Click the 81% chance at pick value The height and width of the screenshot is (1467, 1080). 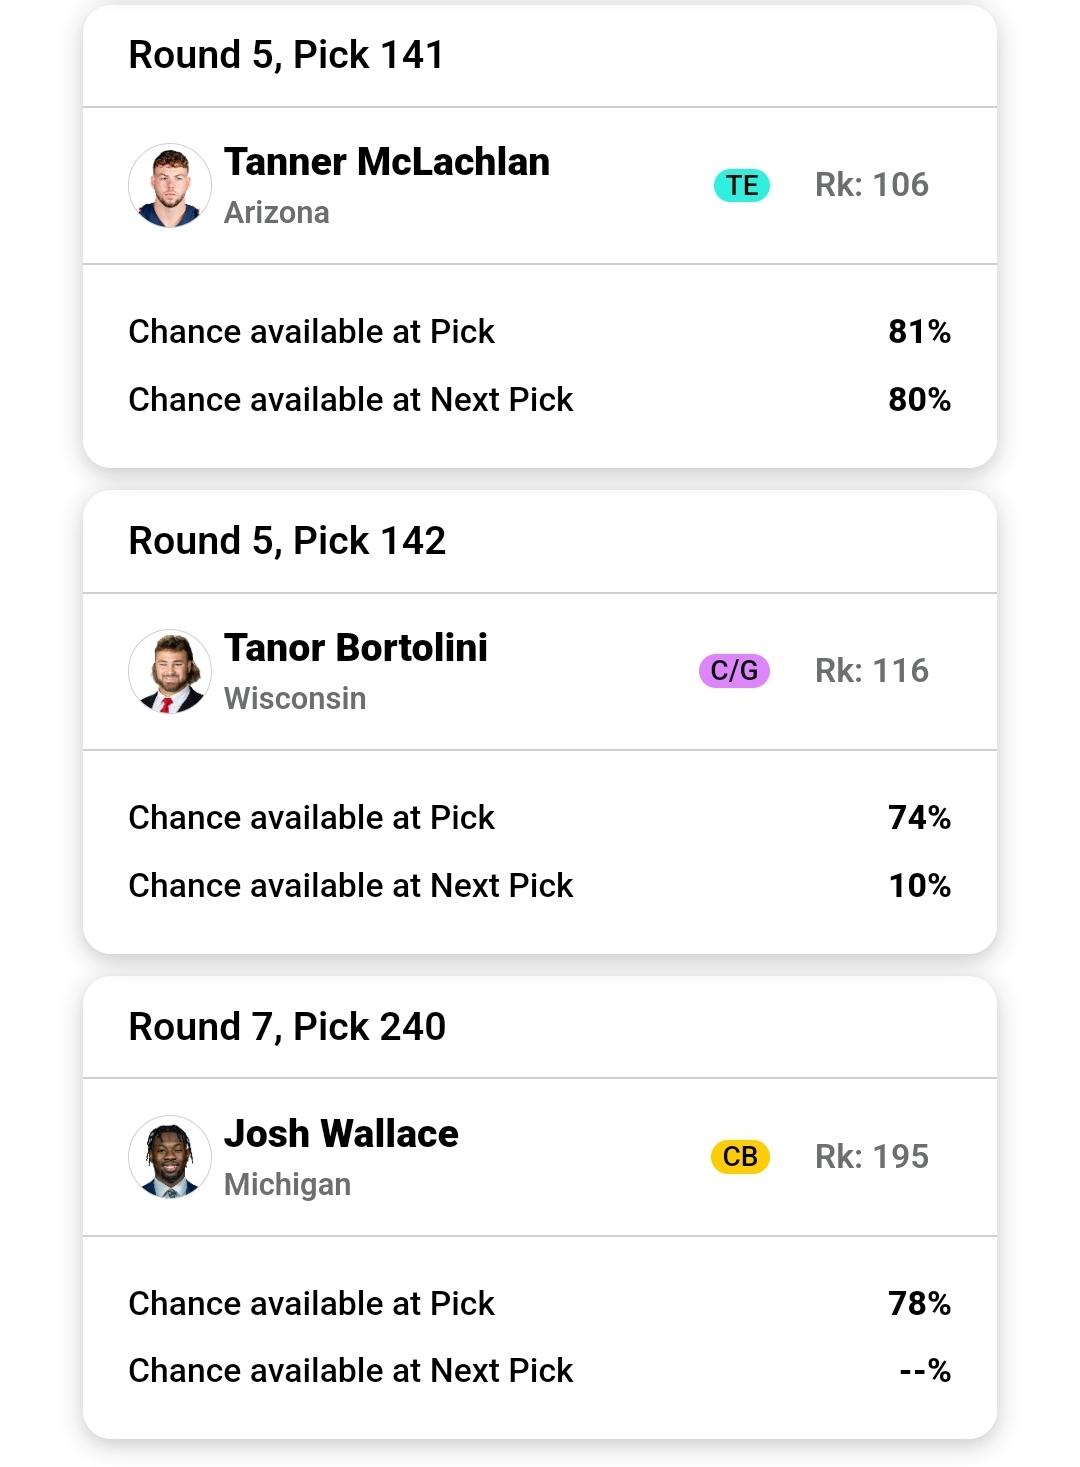(919, 332)
